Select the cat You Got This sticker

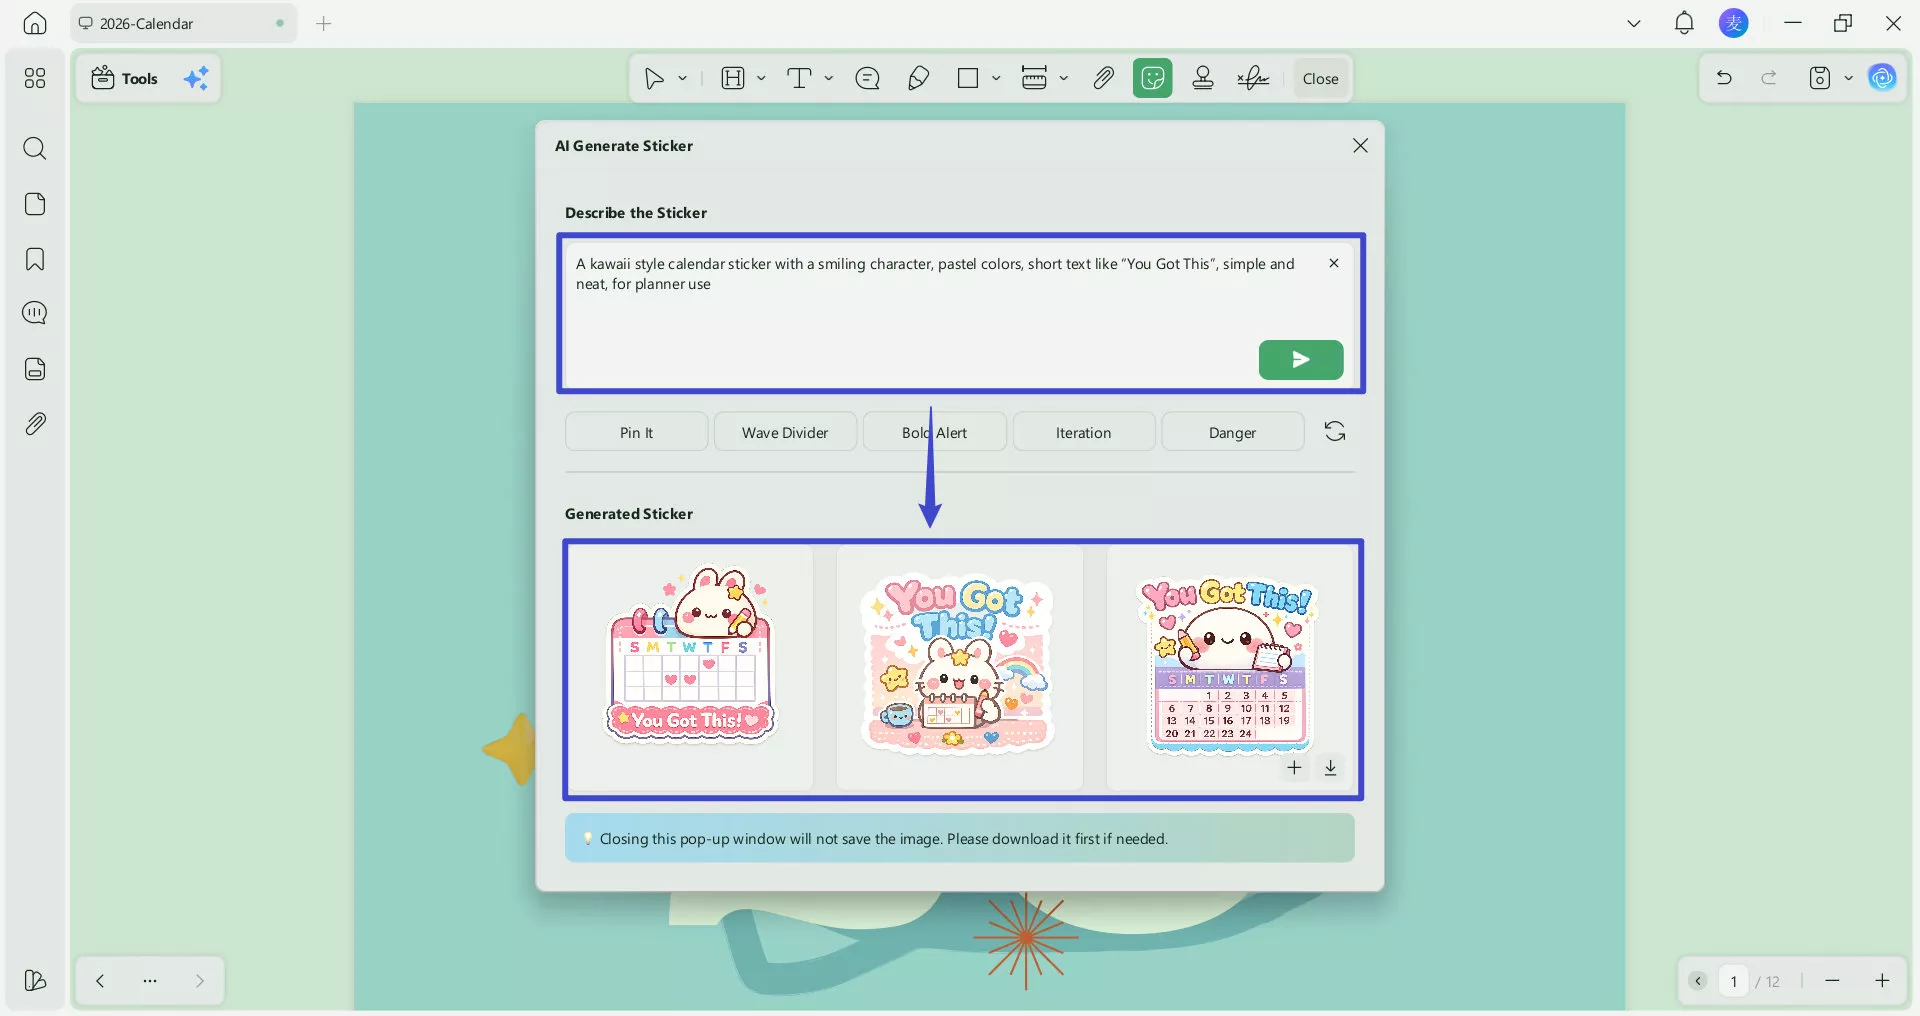[959, 668]
